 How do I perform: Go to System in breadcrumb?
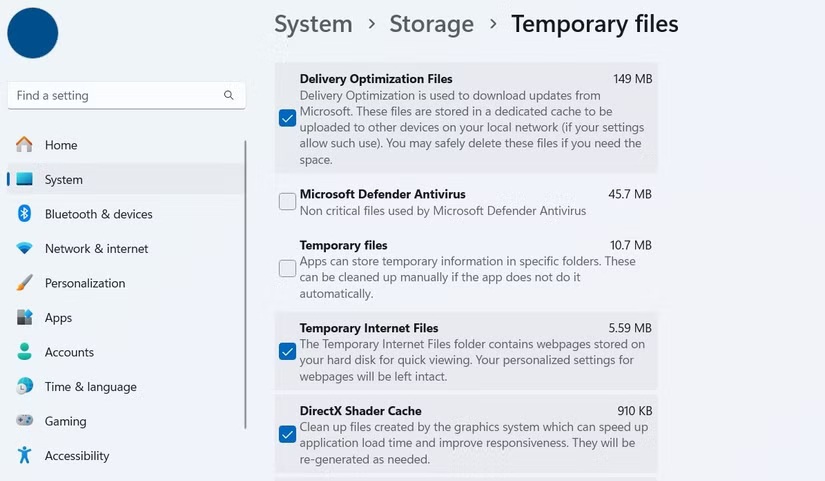pos(313,24)
